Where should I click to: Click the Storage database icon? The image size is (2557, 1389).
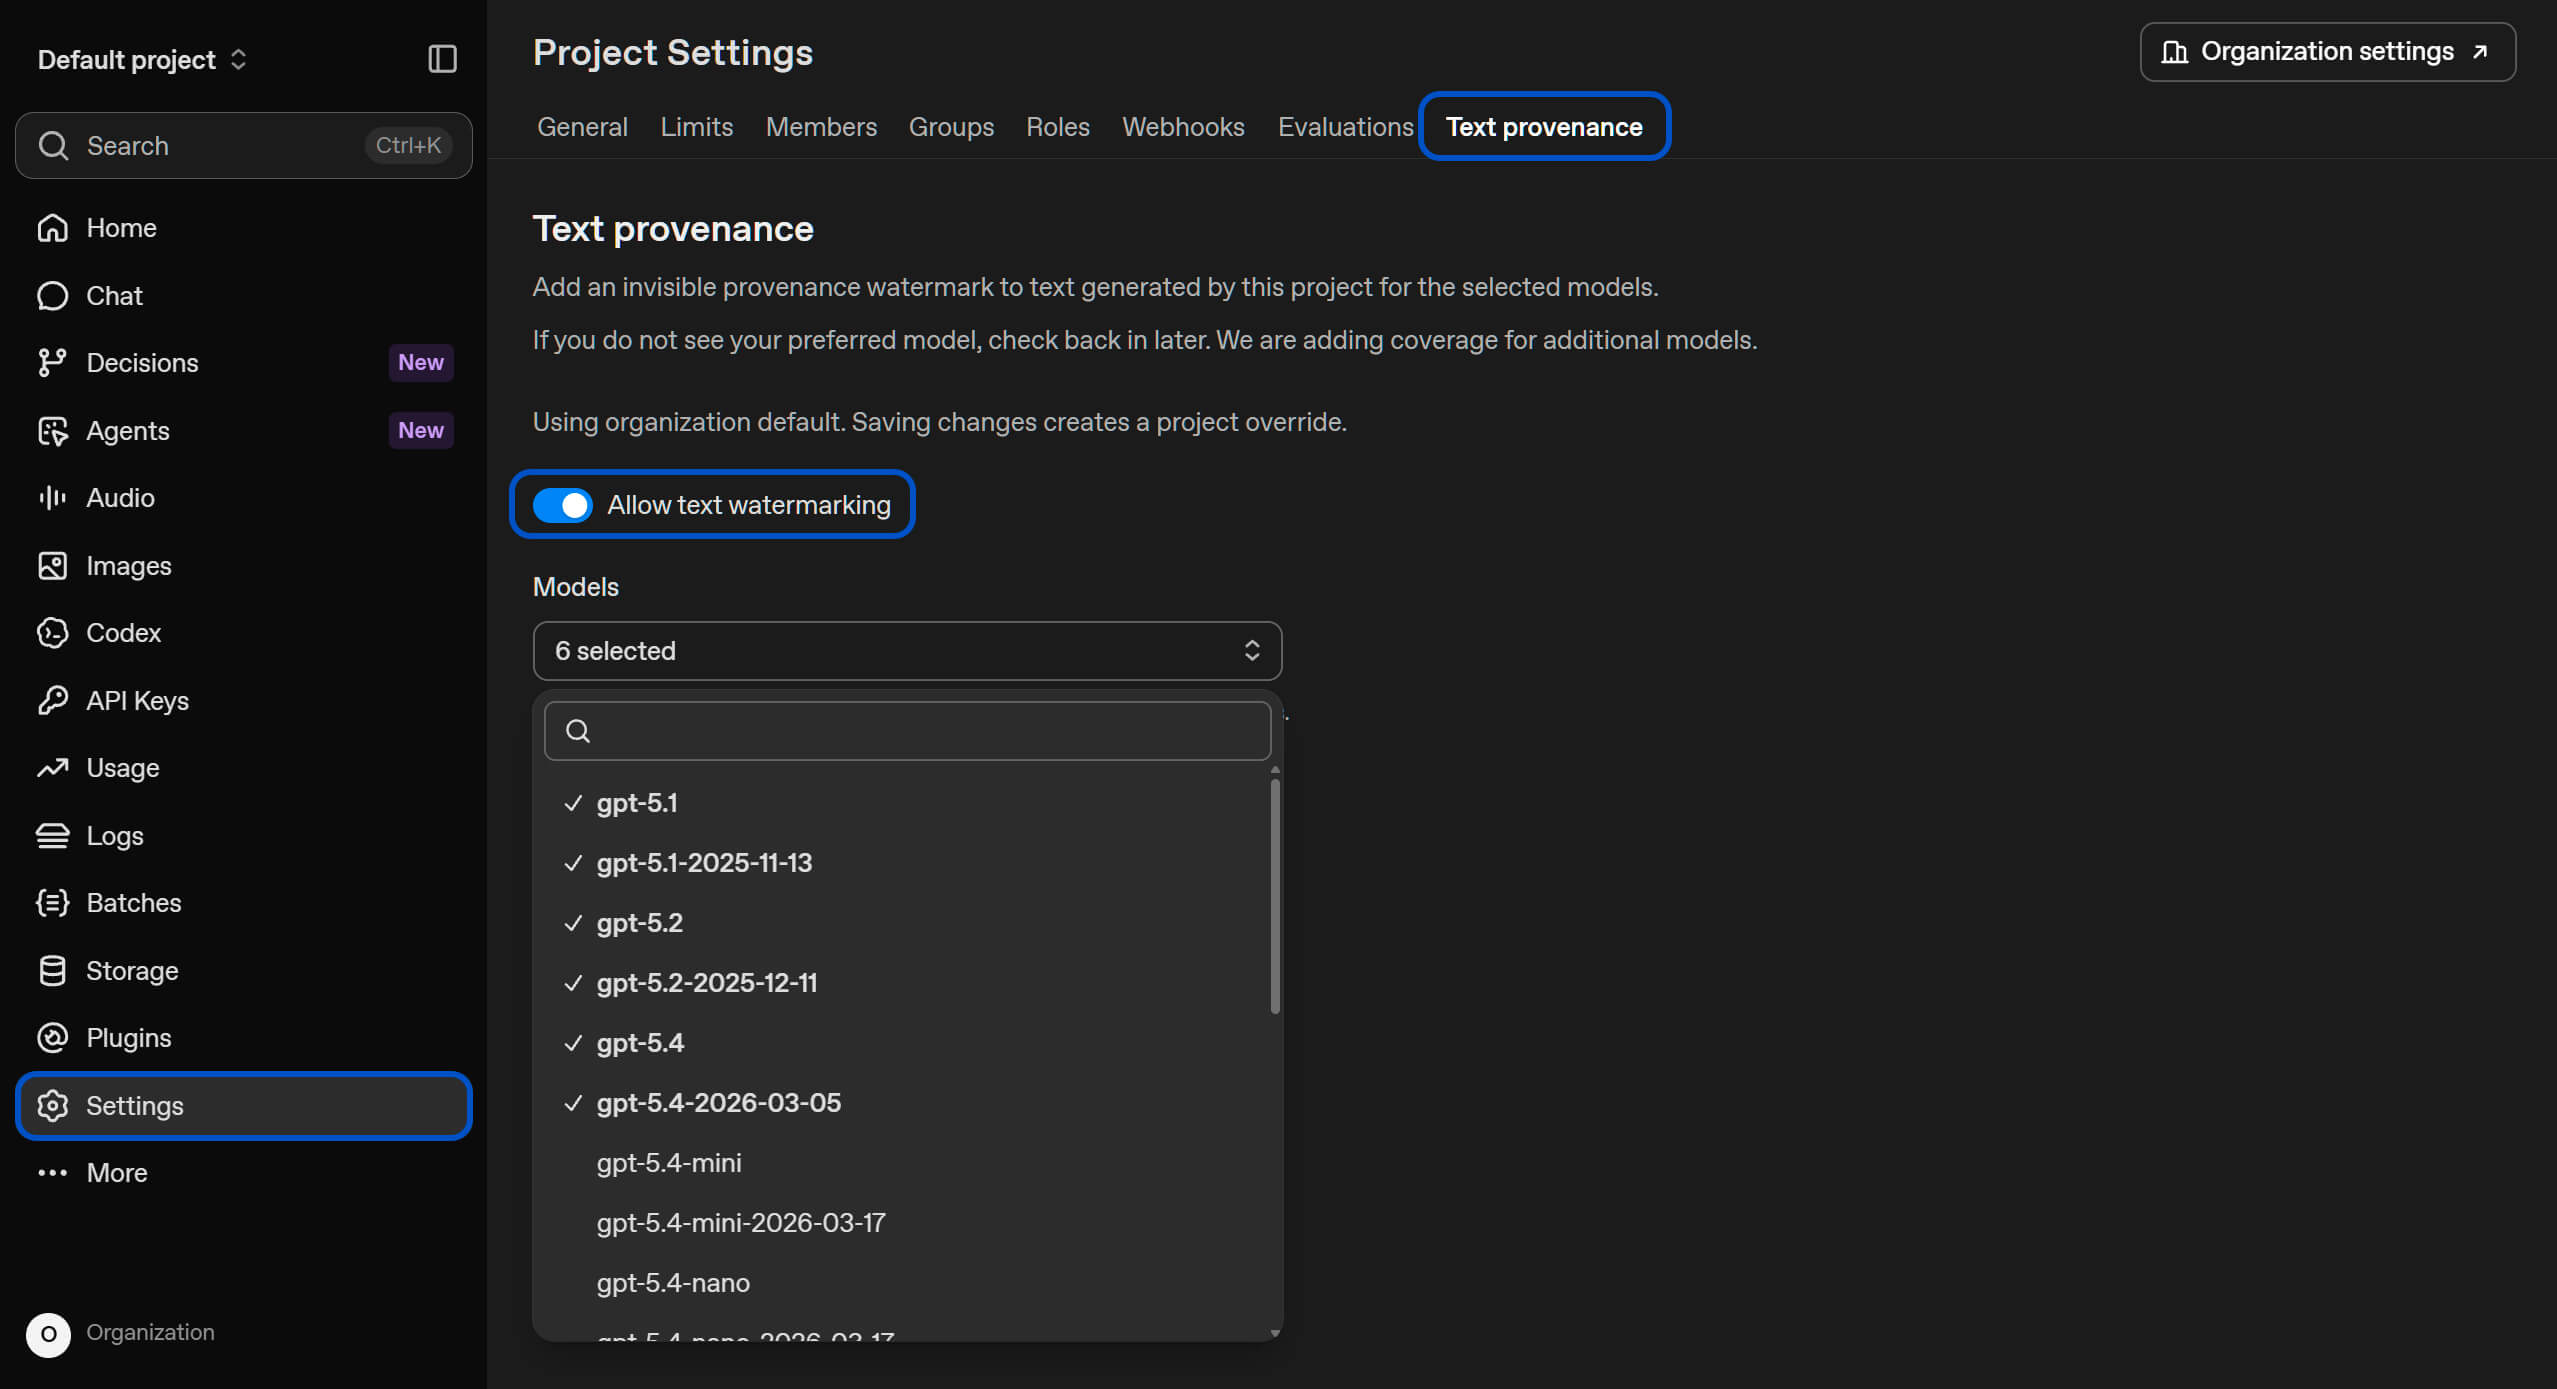52,971
